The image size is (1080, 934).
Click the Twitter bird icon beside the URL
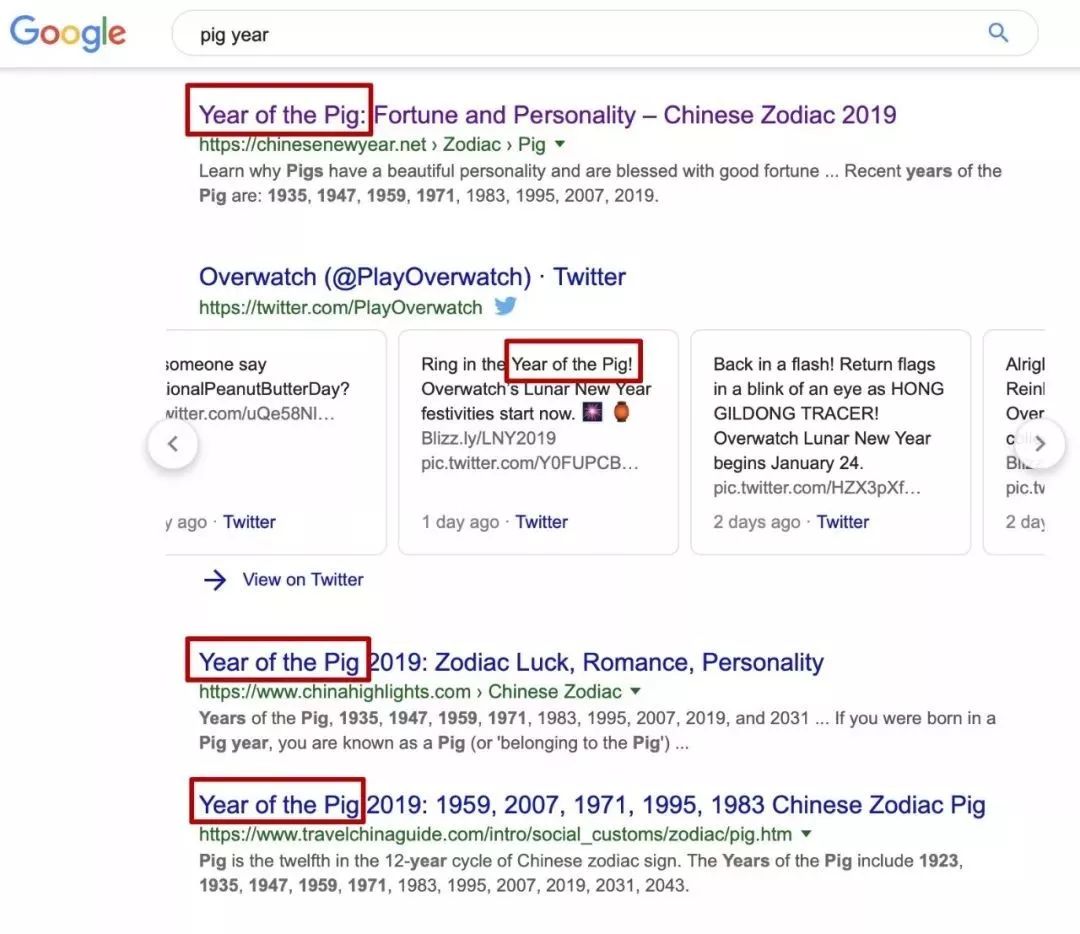[506, 305]
